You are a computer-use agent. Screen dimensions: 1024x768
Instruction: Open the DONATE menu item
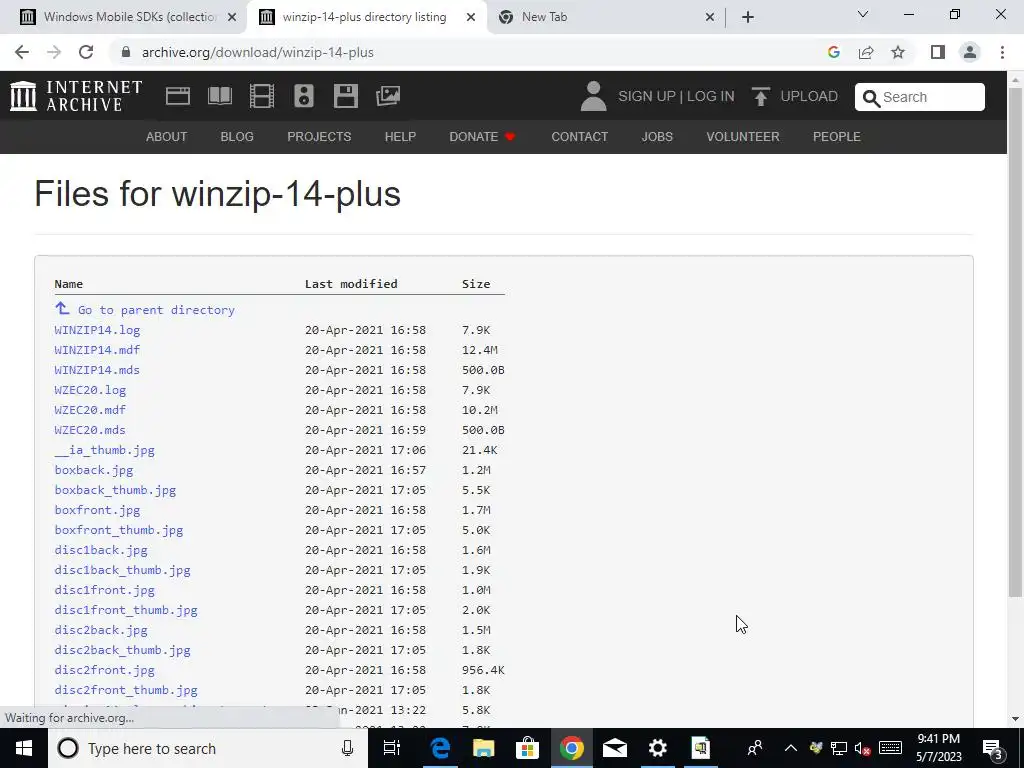tap(483, 136)
